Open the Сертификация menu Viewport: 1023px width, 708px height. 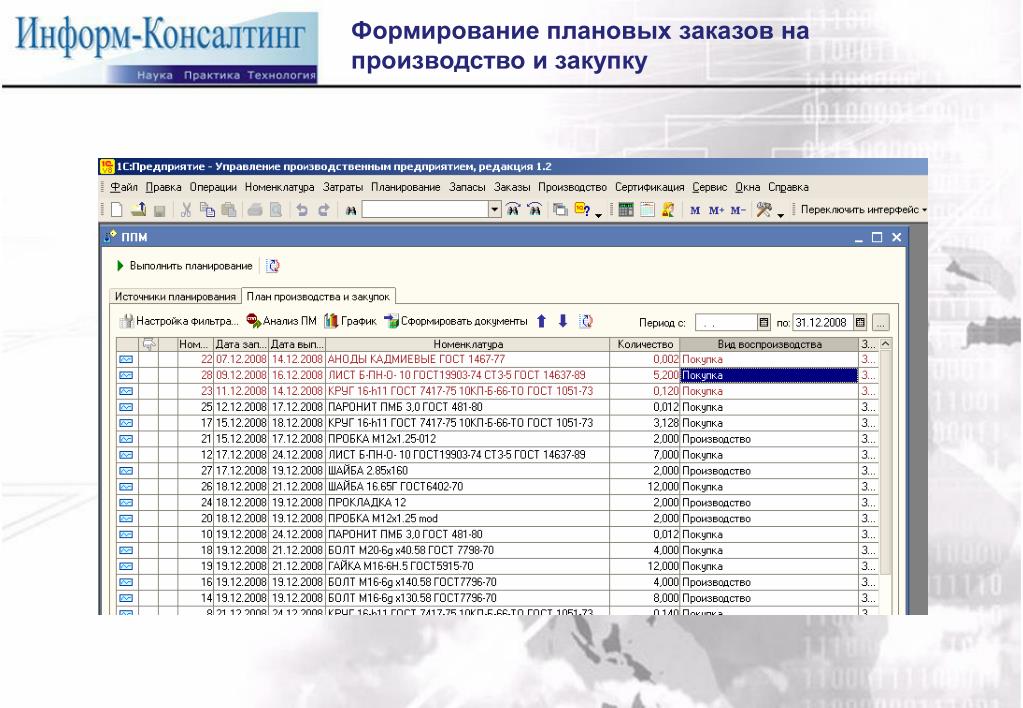coord(650,187)
